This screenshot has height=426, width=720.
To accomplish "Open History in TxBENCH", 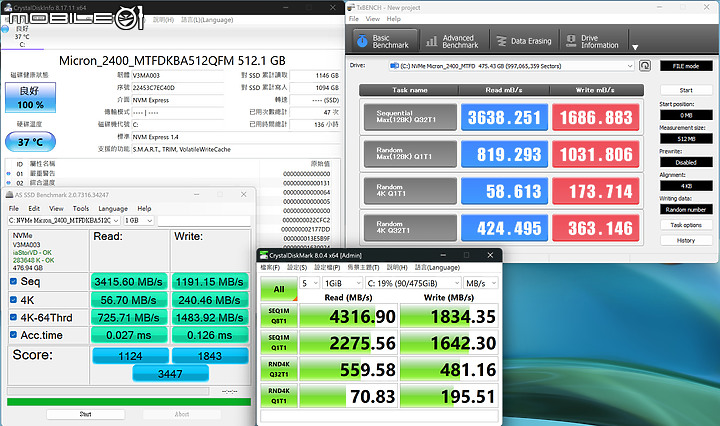I will click(686, 240).
